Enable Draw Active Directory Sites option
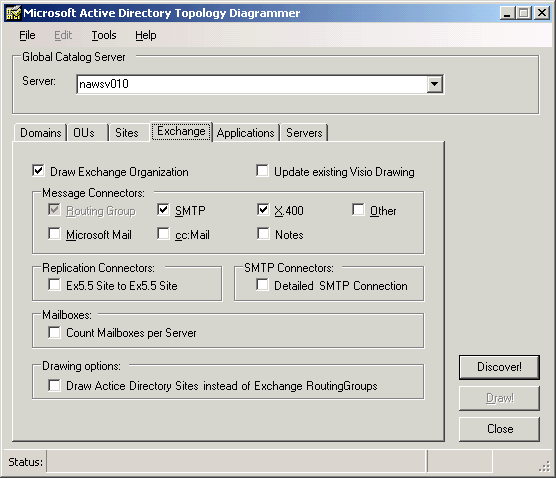 pyautogui.click(x=54, y=385)
